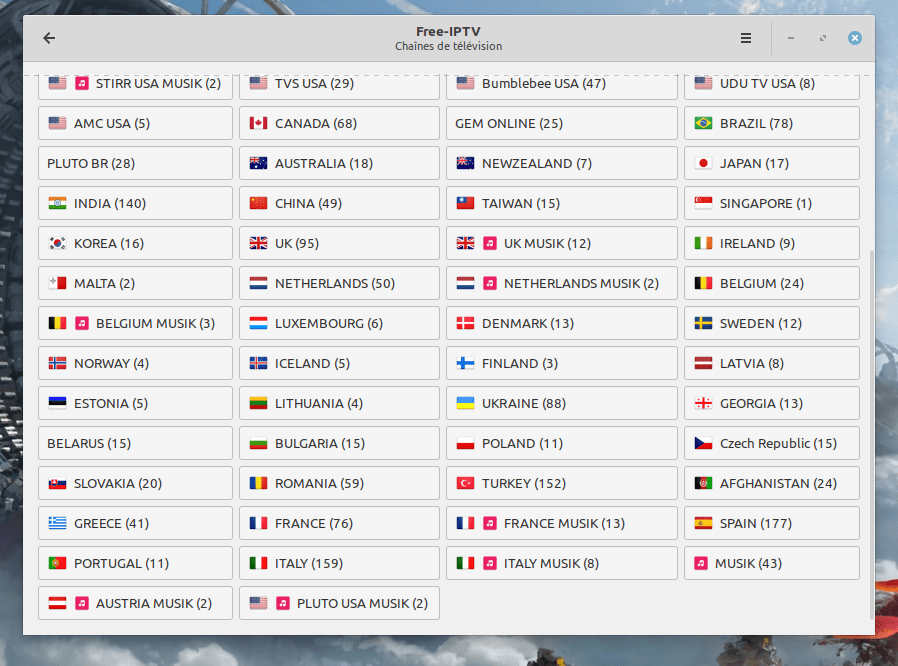The height and width of the screenshot is (666, 898).
Task: Open LUXEMBOURG (6) channel group
Action: click(339, 324)
